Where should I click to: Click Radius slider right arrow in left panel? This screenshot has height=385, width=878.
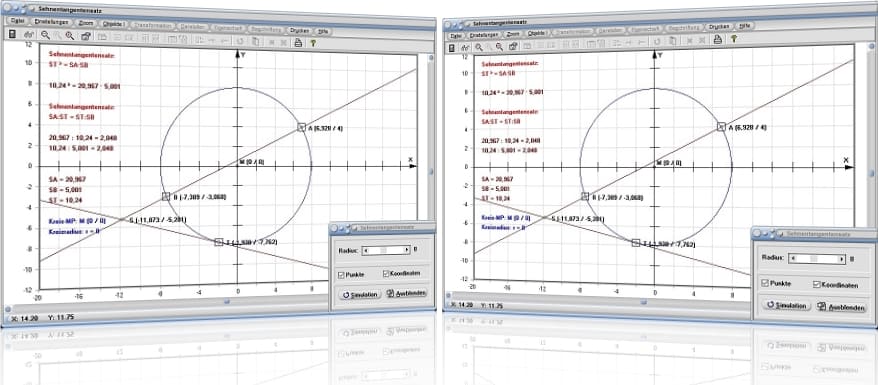click(x=407, y=250)
